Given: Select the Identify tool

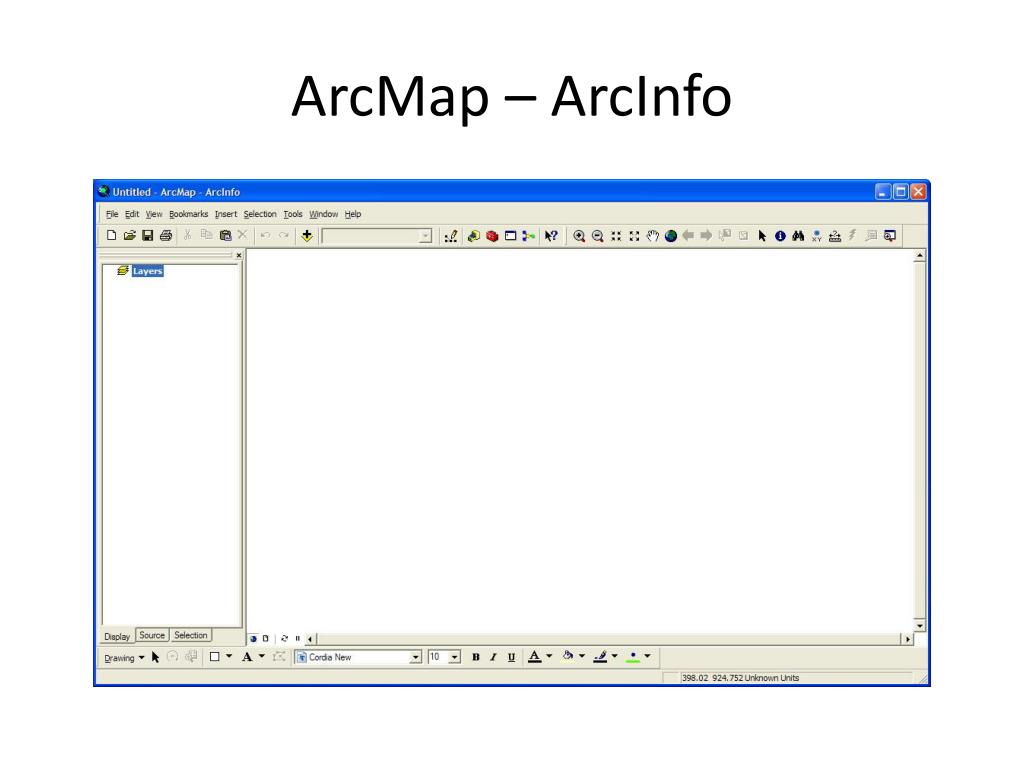Looking at the screenshot, I should pos(780,236).
